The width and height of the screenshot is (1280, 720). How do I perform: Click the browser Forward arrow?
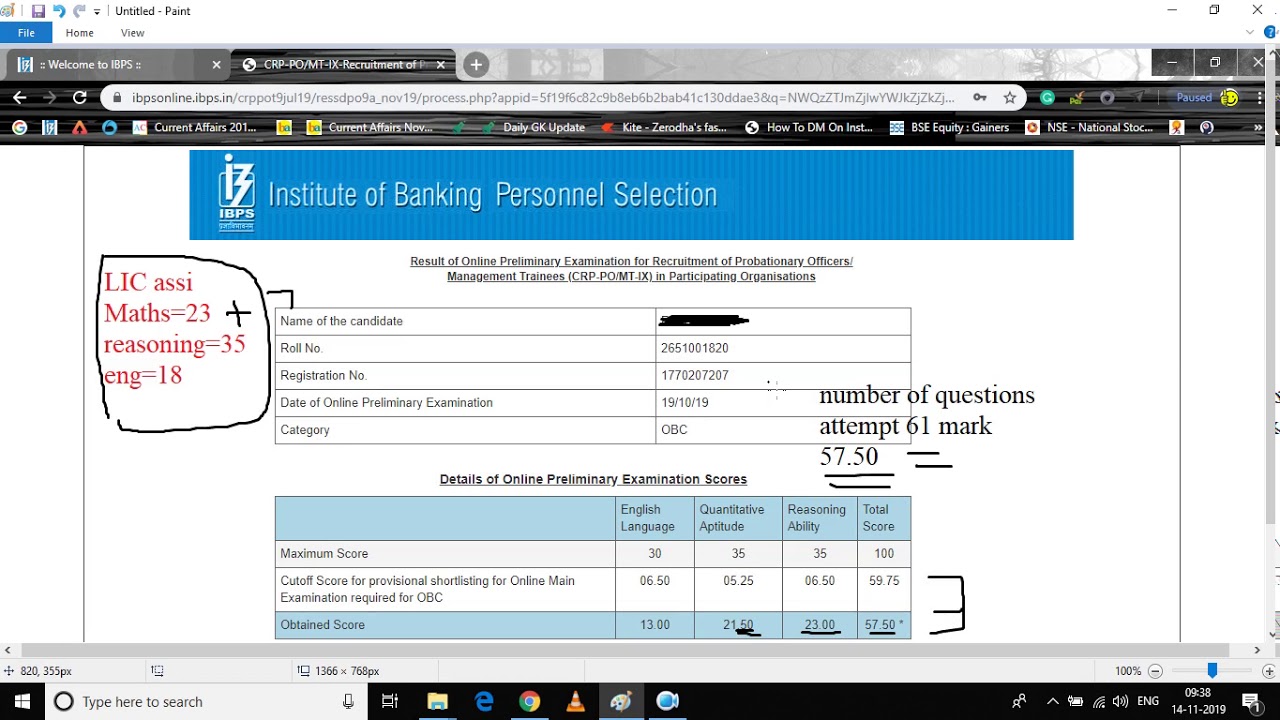pyautogui.click(x=50, y=97)
